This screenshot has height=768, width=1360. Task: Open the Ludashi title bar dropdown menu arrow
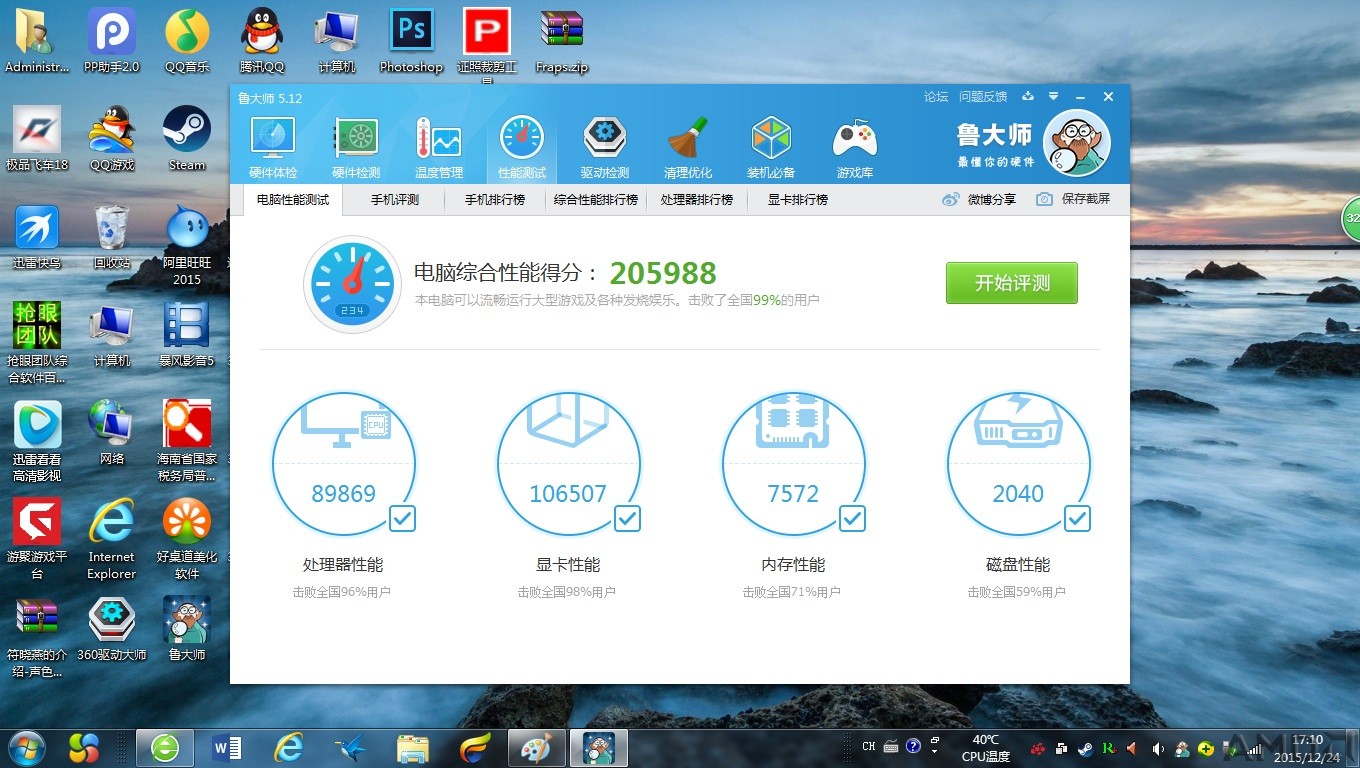click(x=1053, y=97)
